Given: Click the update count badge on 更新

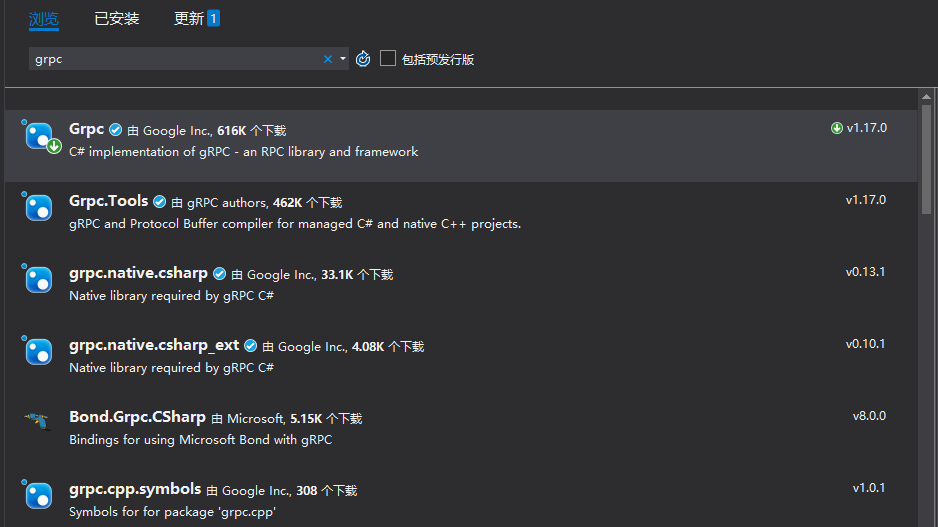Looking at the screenshot, I should (x=213, y=19).
